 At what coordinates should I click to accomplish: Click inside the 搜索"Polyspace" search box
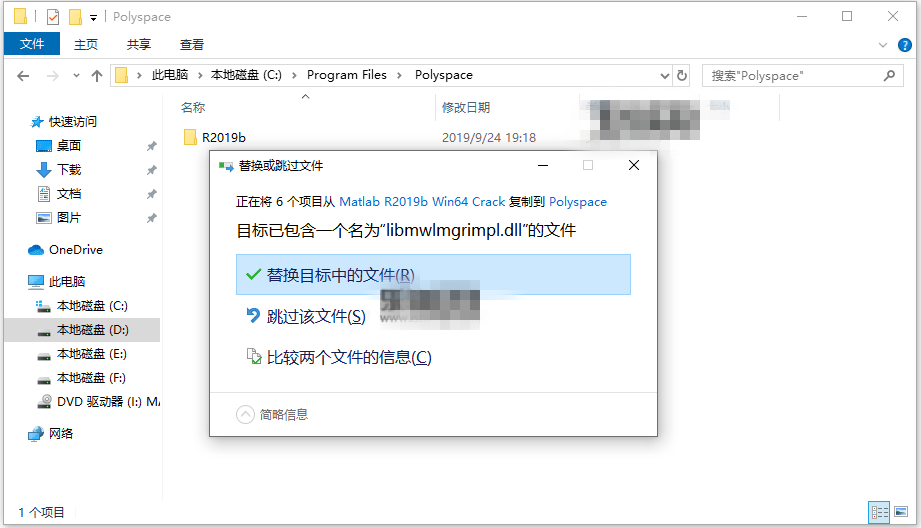(790, 75)
